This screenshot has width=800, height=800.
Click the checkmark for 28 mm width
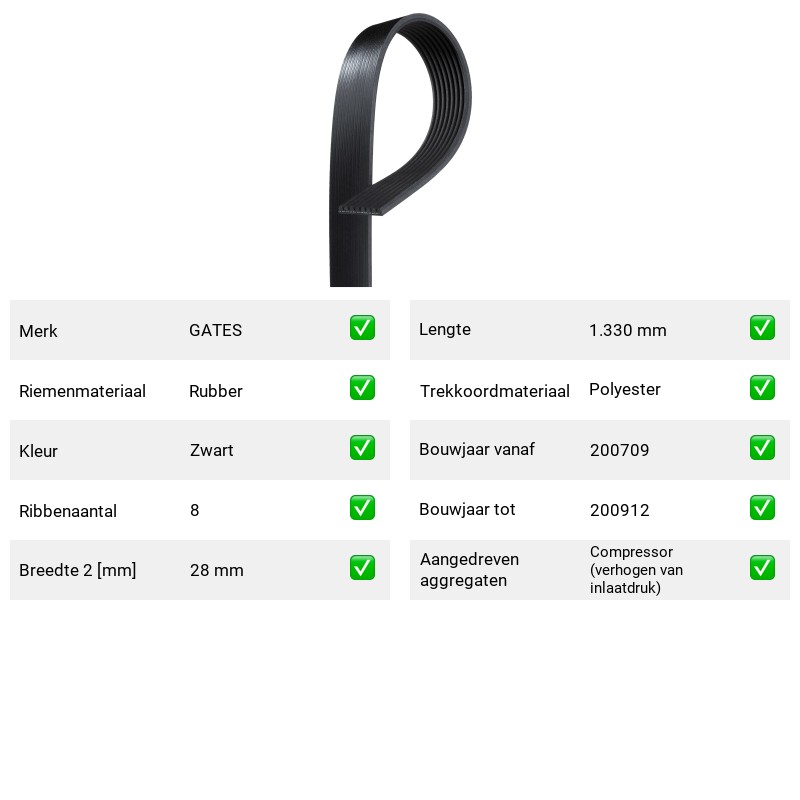tap(362, 568)
